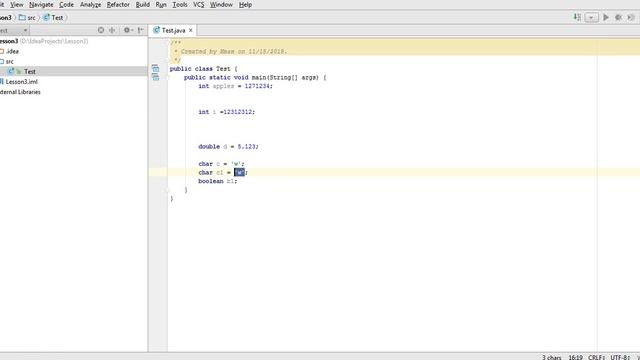Click the gutter run icon beside class Test

(156, 69)
